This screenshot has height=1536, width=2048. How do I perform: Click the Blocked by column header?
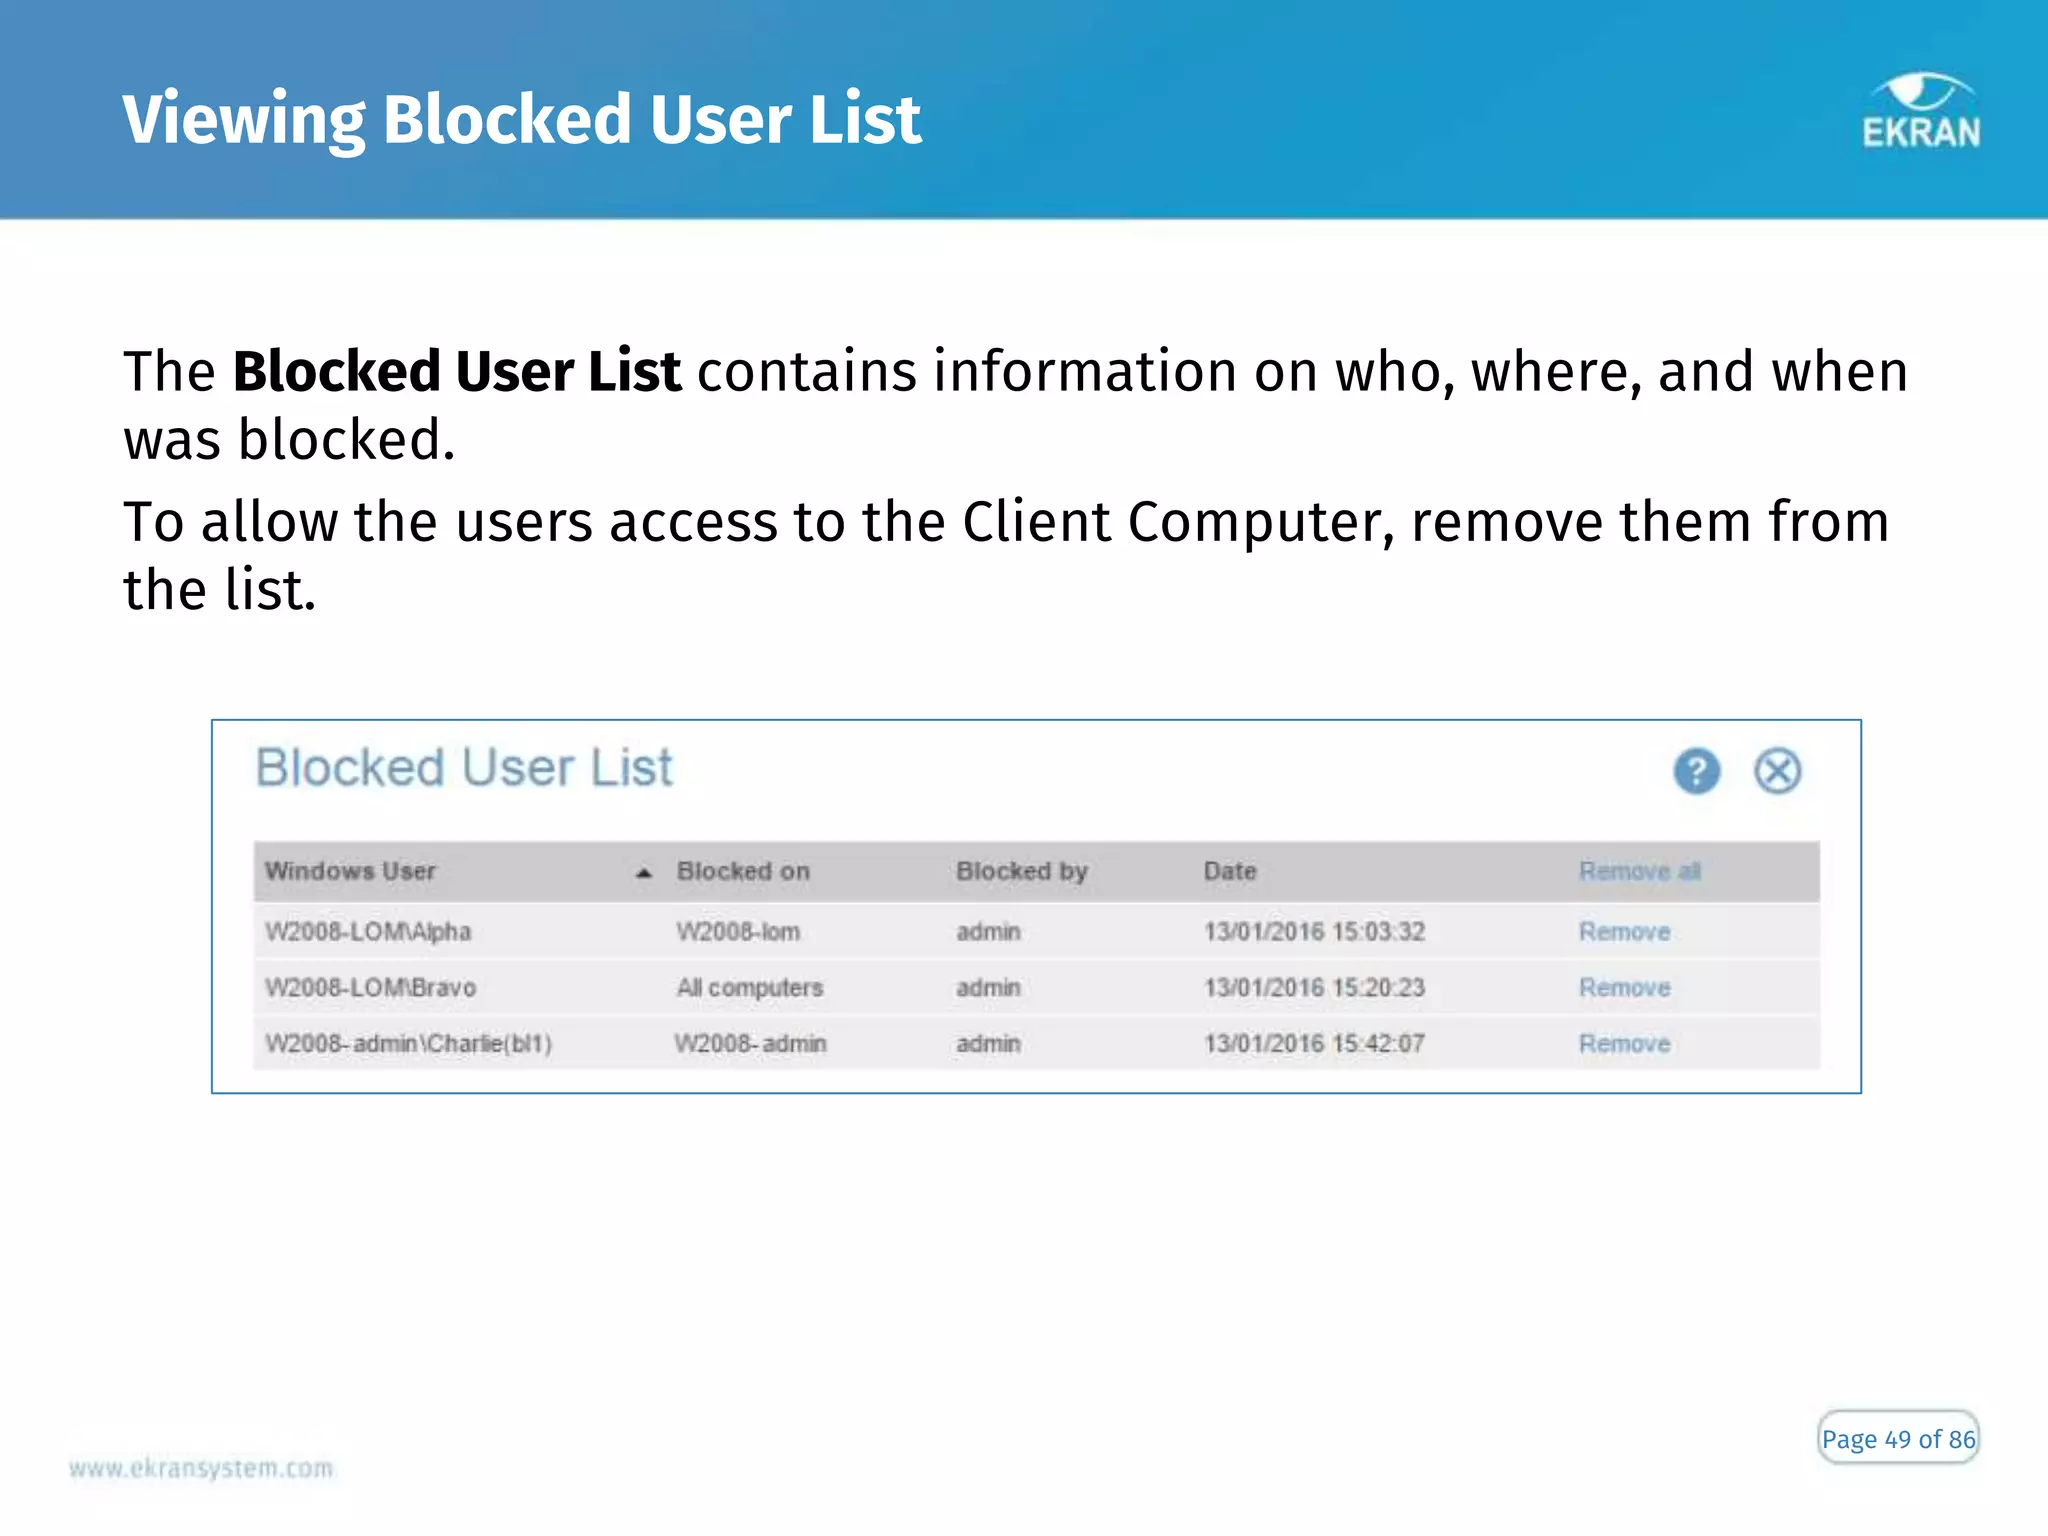tap(1021, 871)
